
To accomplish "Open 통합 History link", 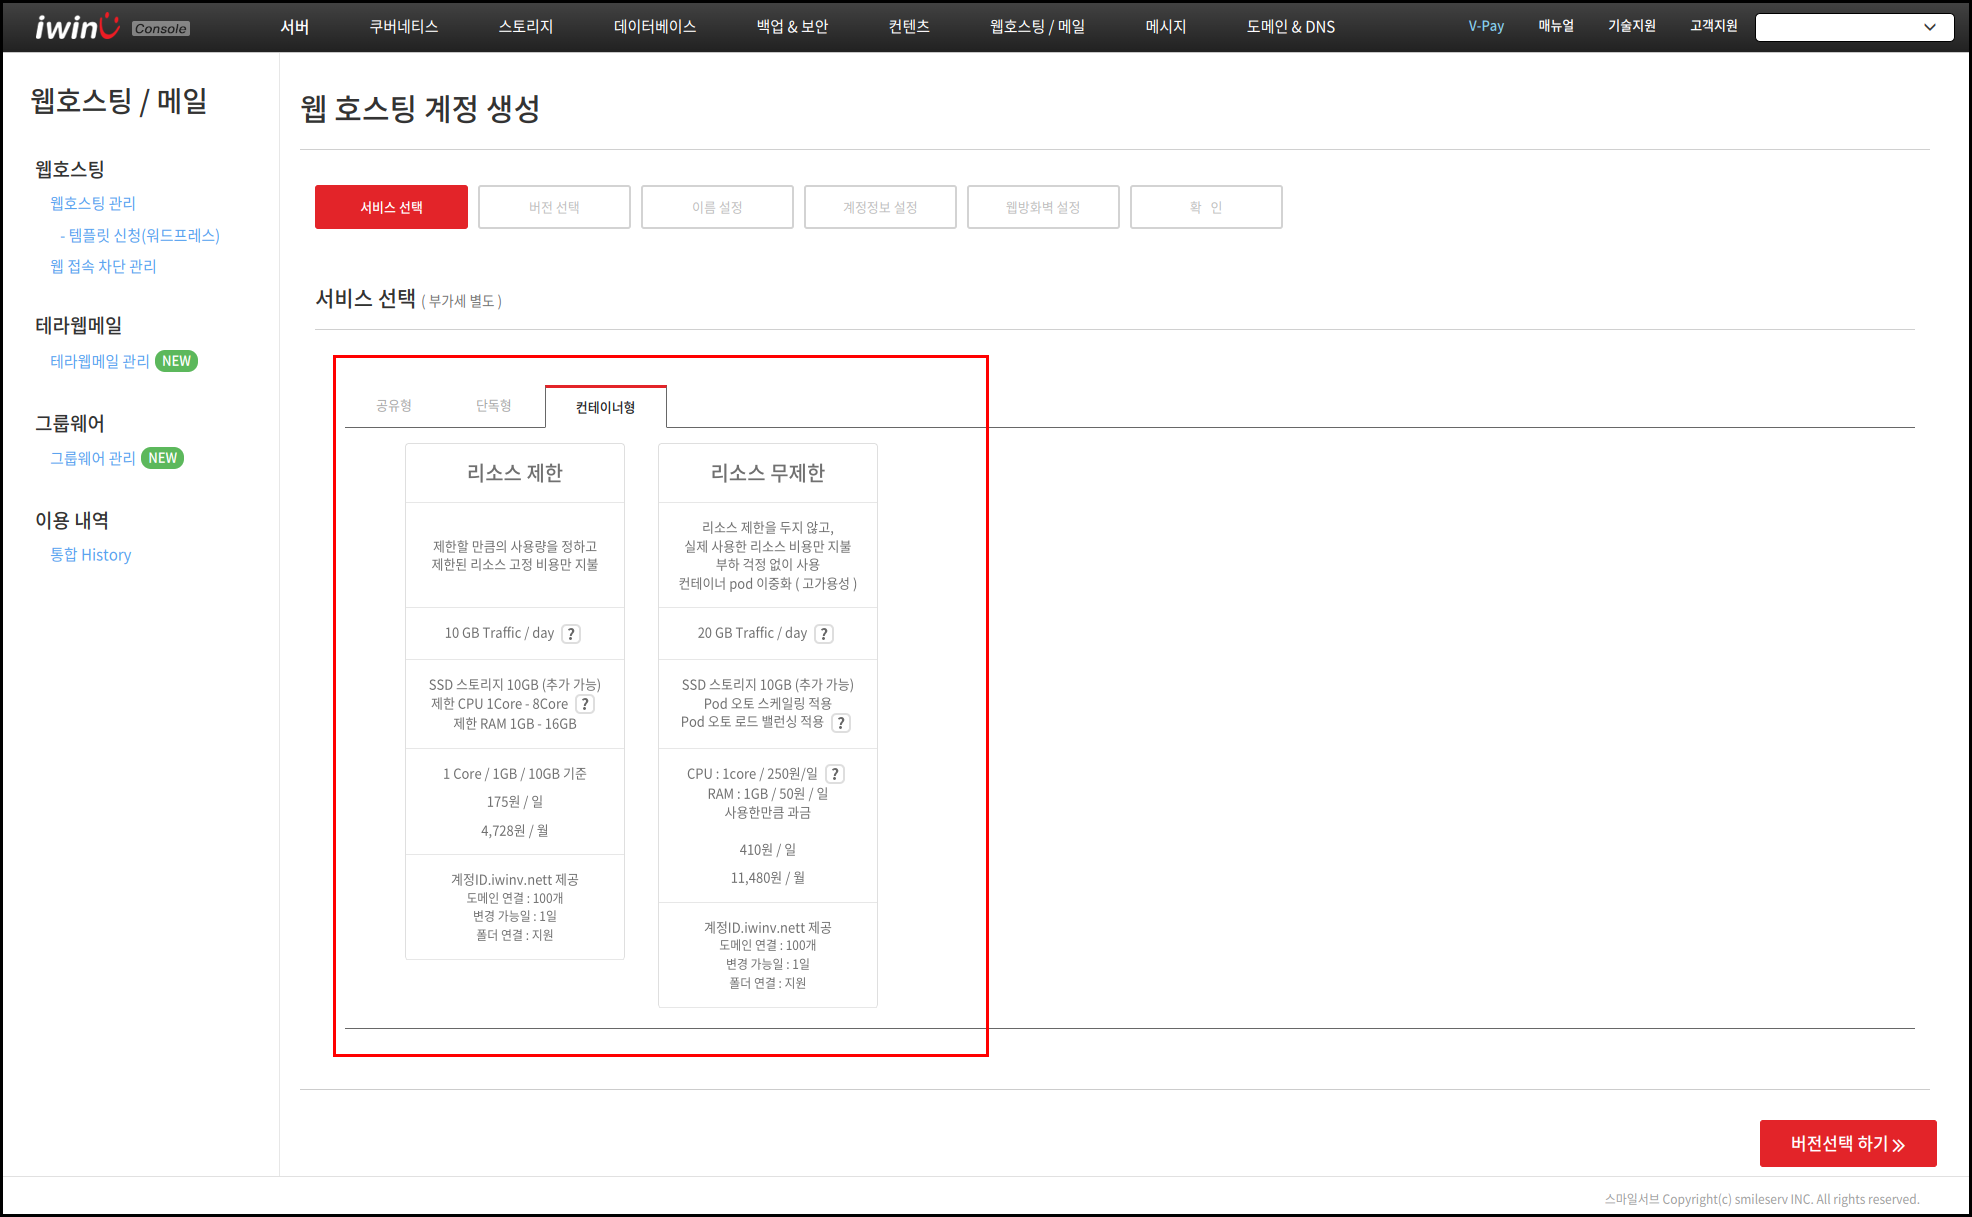I will tap(91, 555).
